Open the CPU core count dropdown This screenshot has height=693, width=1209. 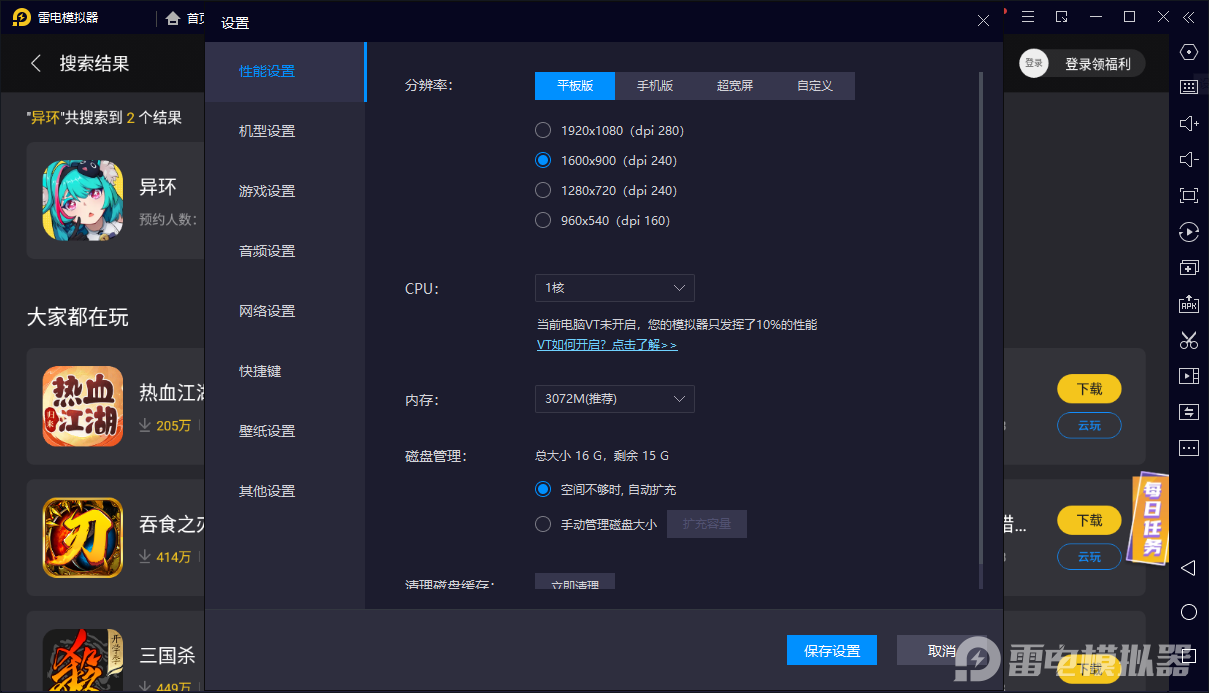click(614, 288)
